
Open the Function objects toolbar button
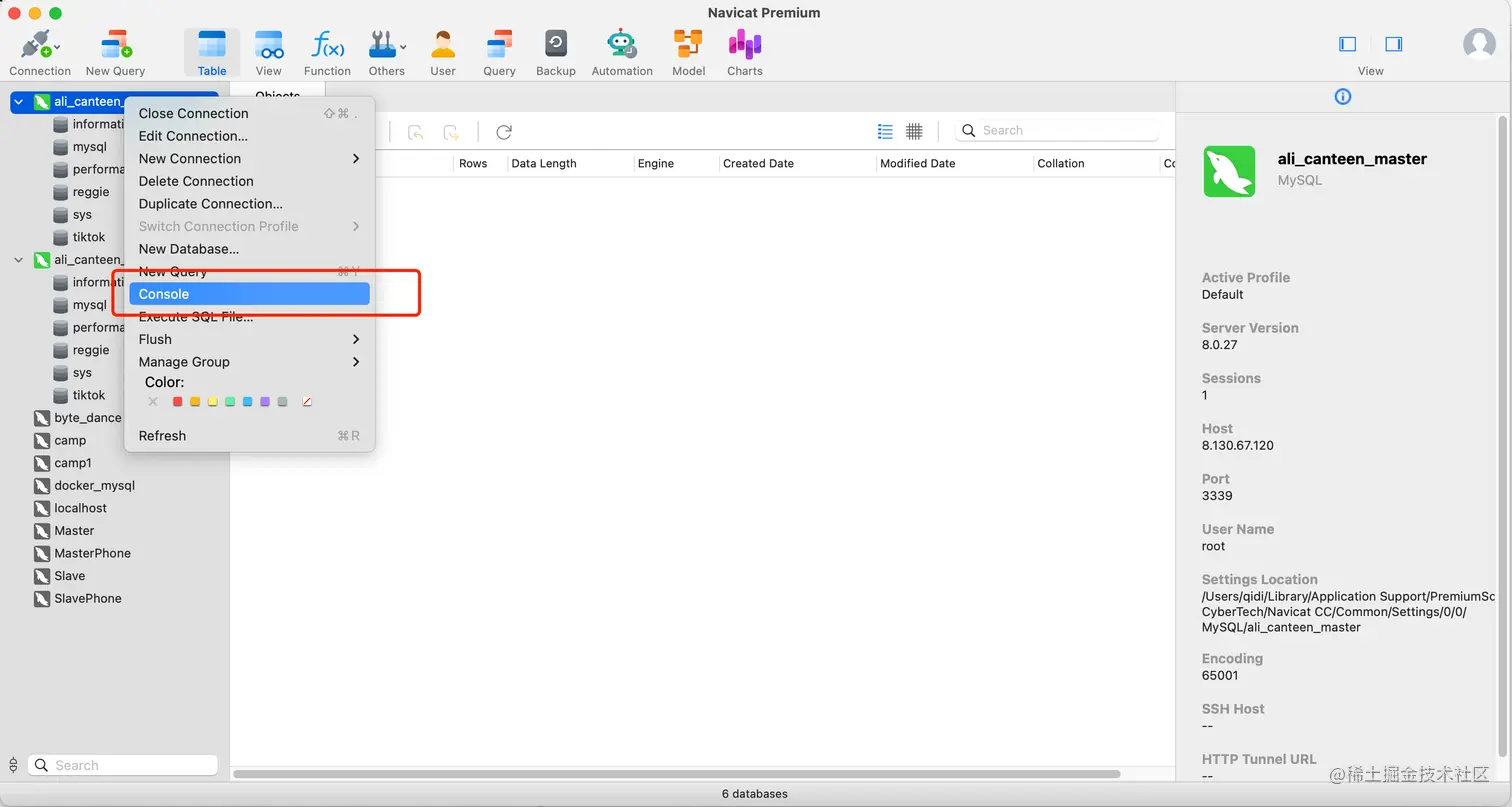click(327, 52)
